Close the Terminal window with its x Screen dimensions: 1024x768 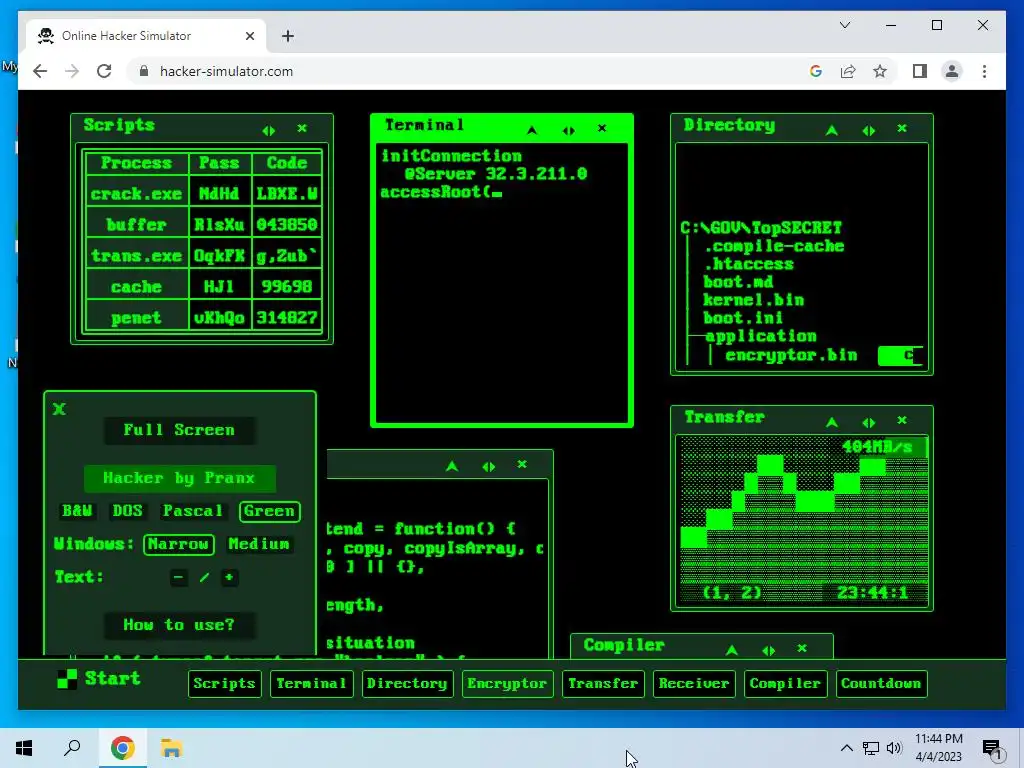pos(602,128)
